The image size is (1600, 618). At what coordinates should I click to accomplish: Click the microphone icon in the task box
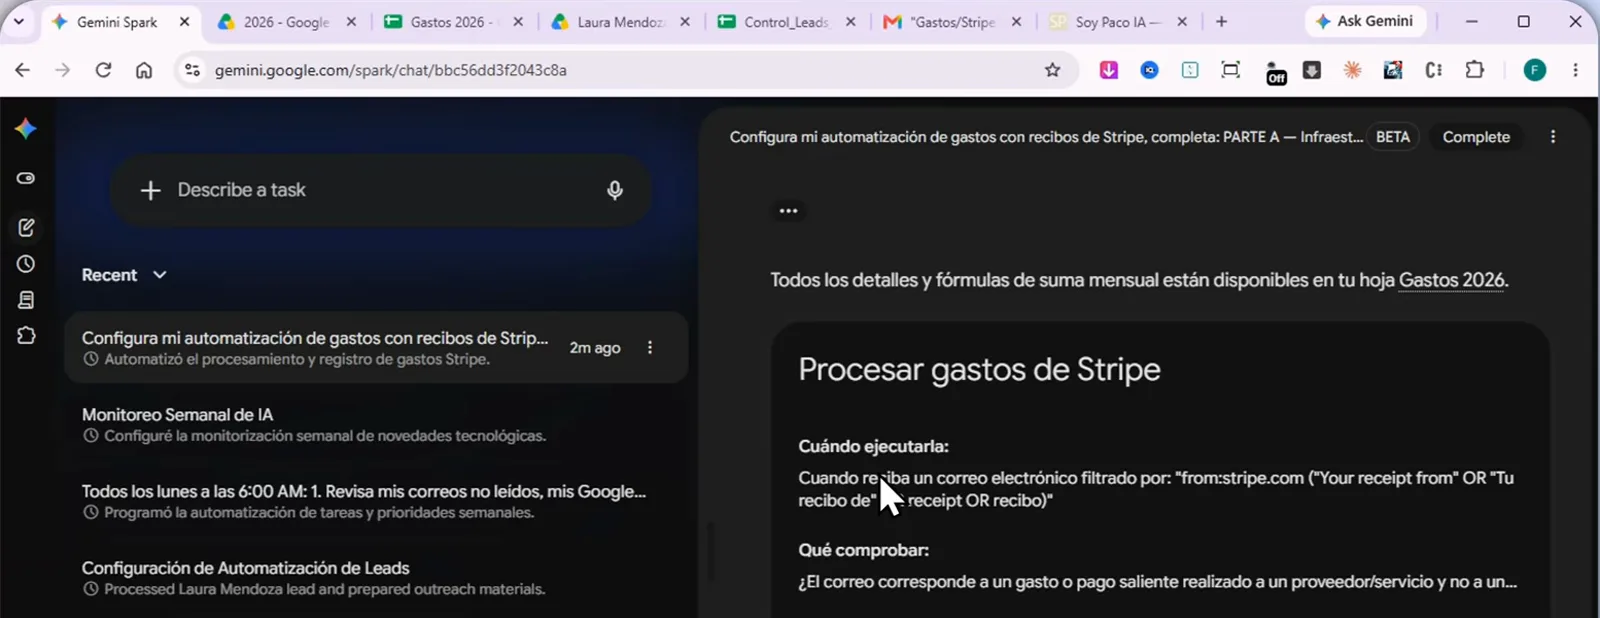click(x=615, y=190)
